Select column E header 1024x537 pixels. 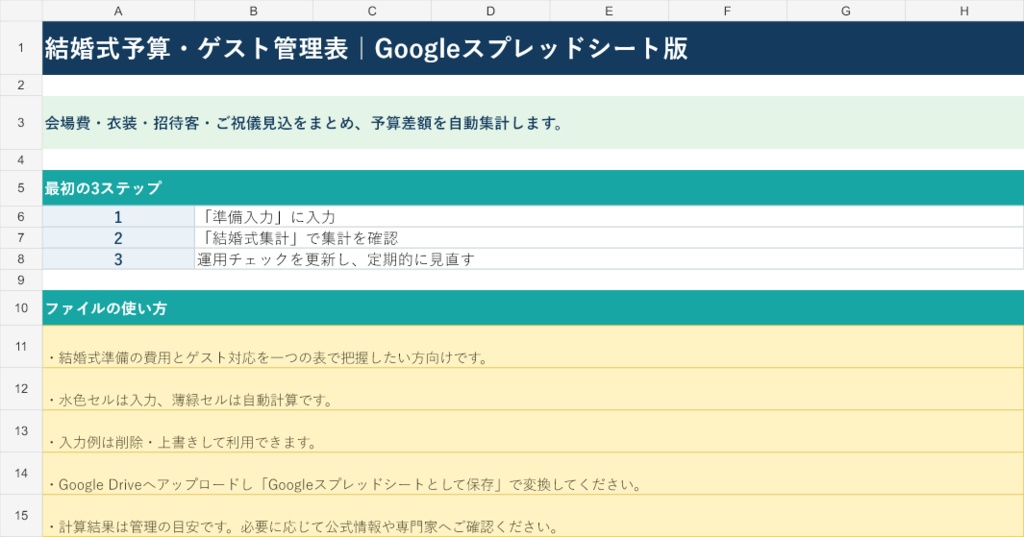click(609, 10)
